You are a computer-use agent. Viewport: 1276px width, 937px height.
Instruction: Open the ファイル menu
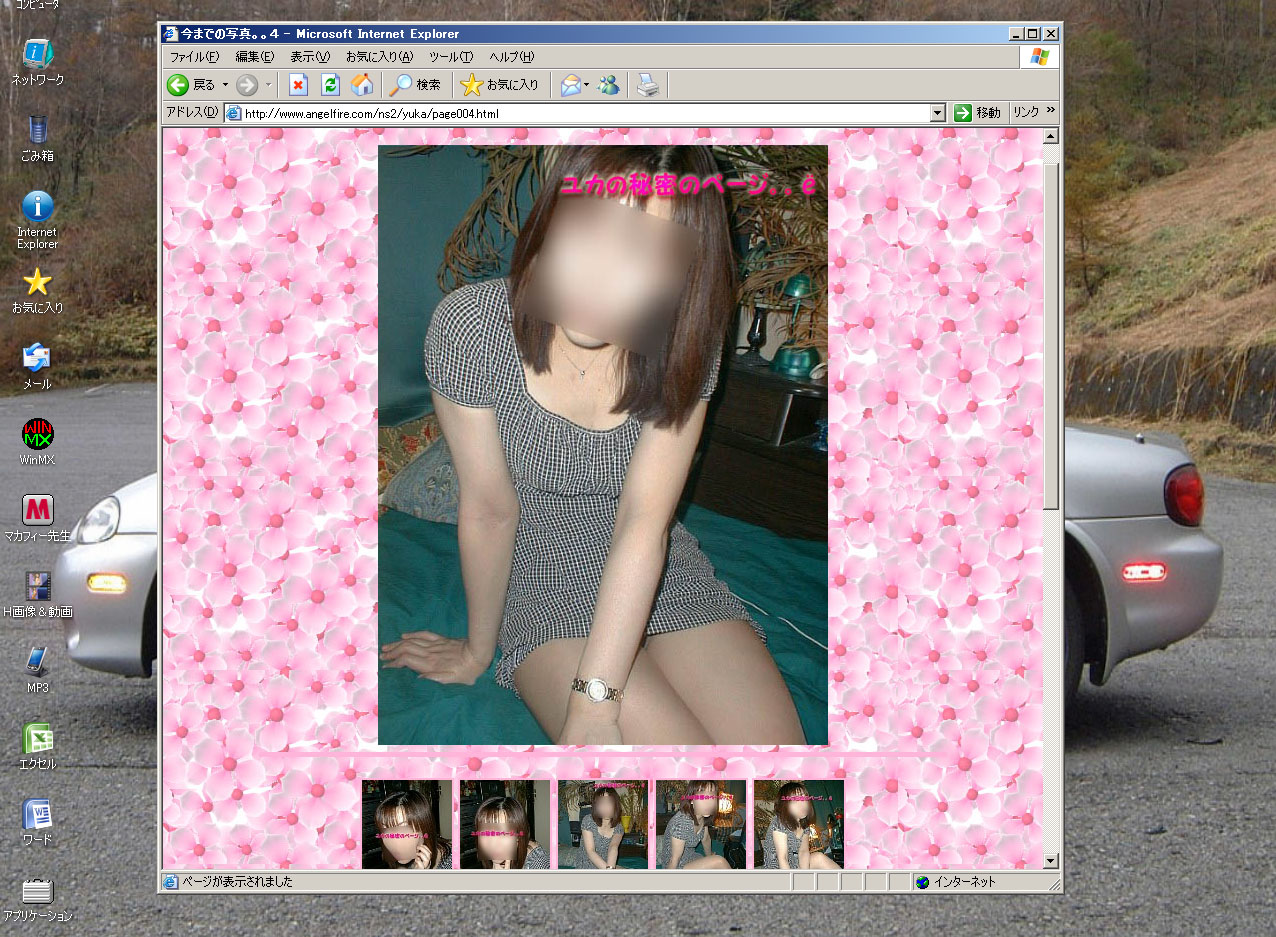[194, 57]
